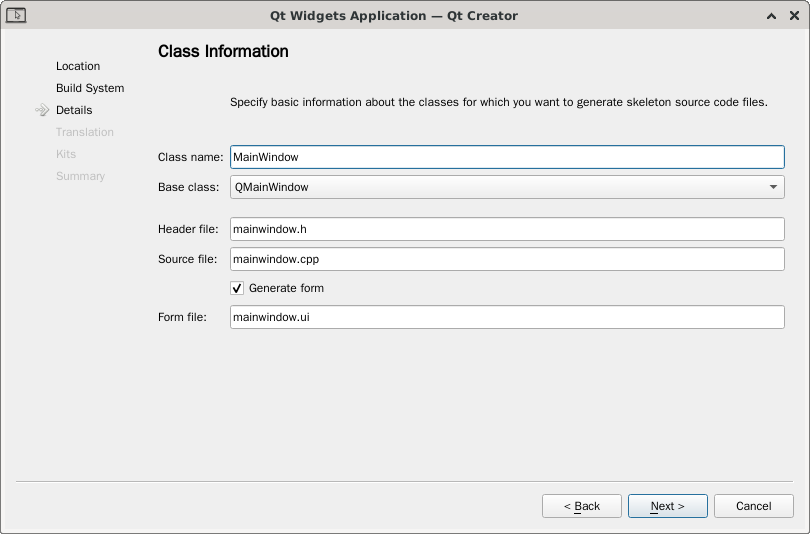Focus the Class name text field

click(506, 157)
